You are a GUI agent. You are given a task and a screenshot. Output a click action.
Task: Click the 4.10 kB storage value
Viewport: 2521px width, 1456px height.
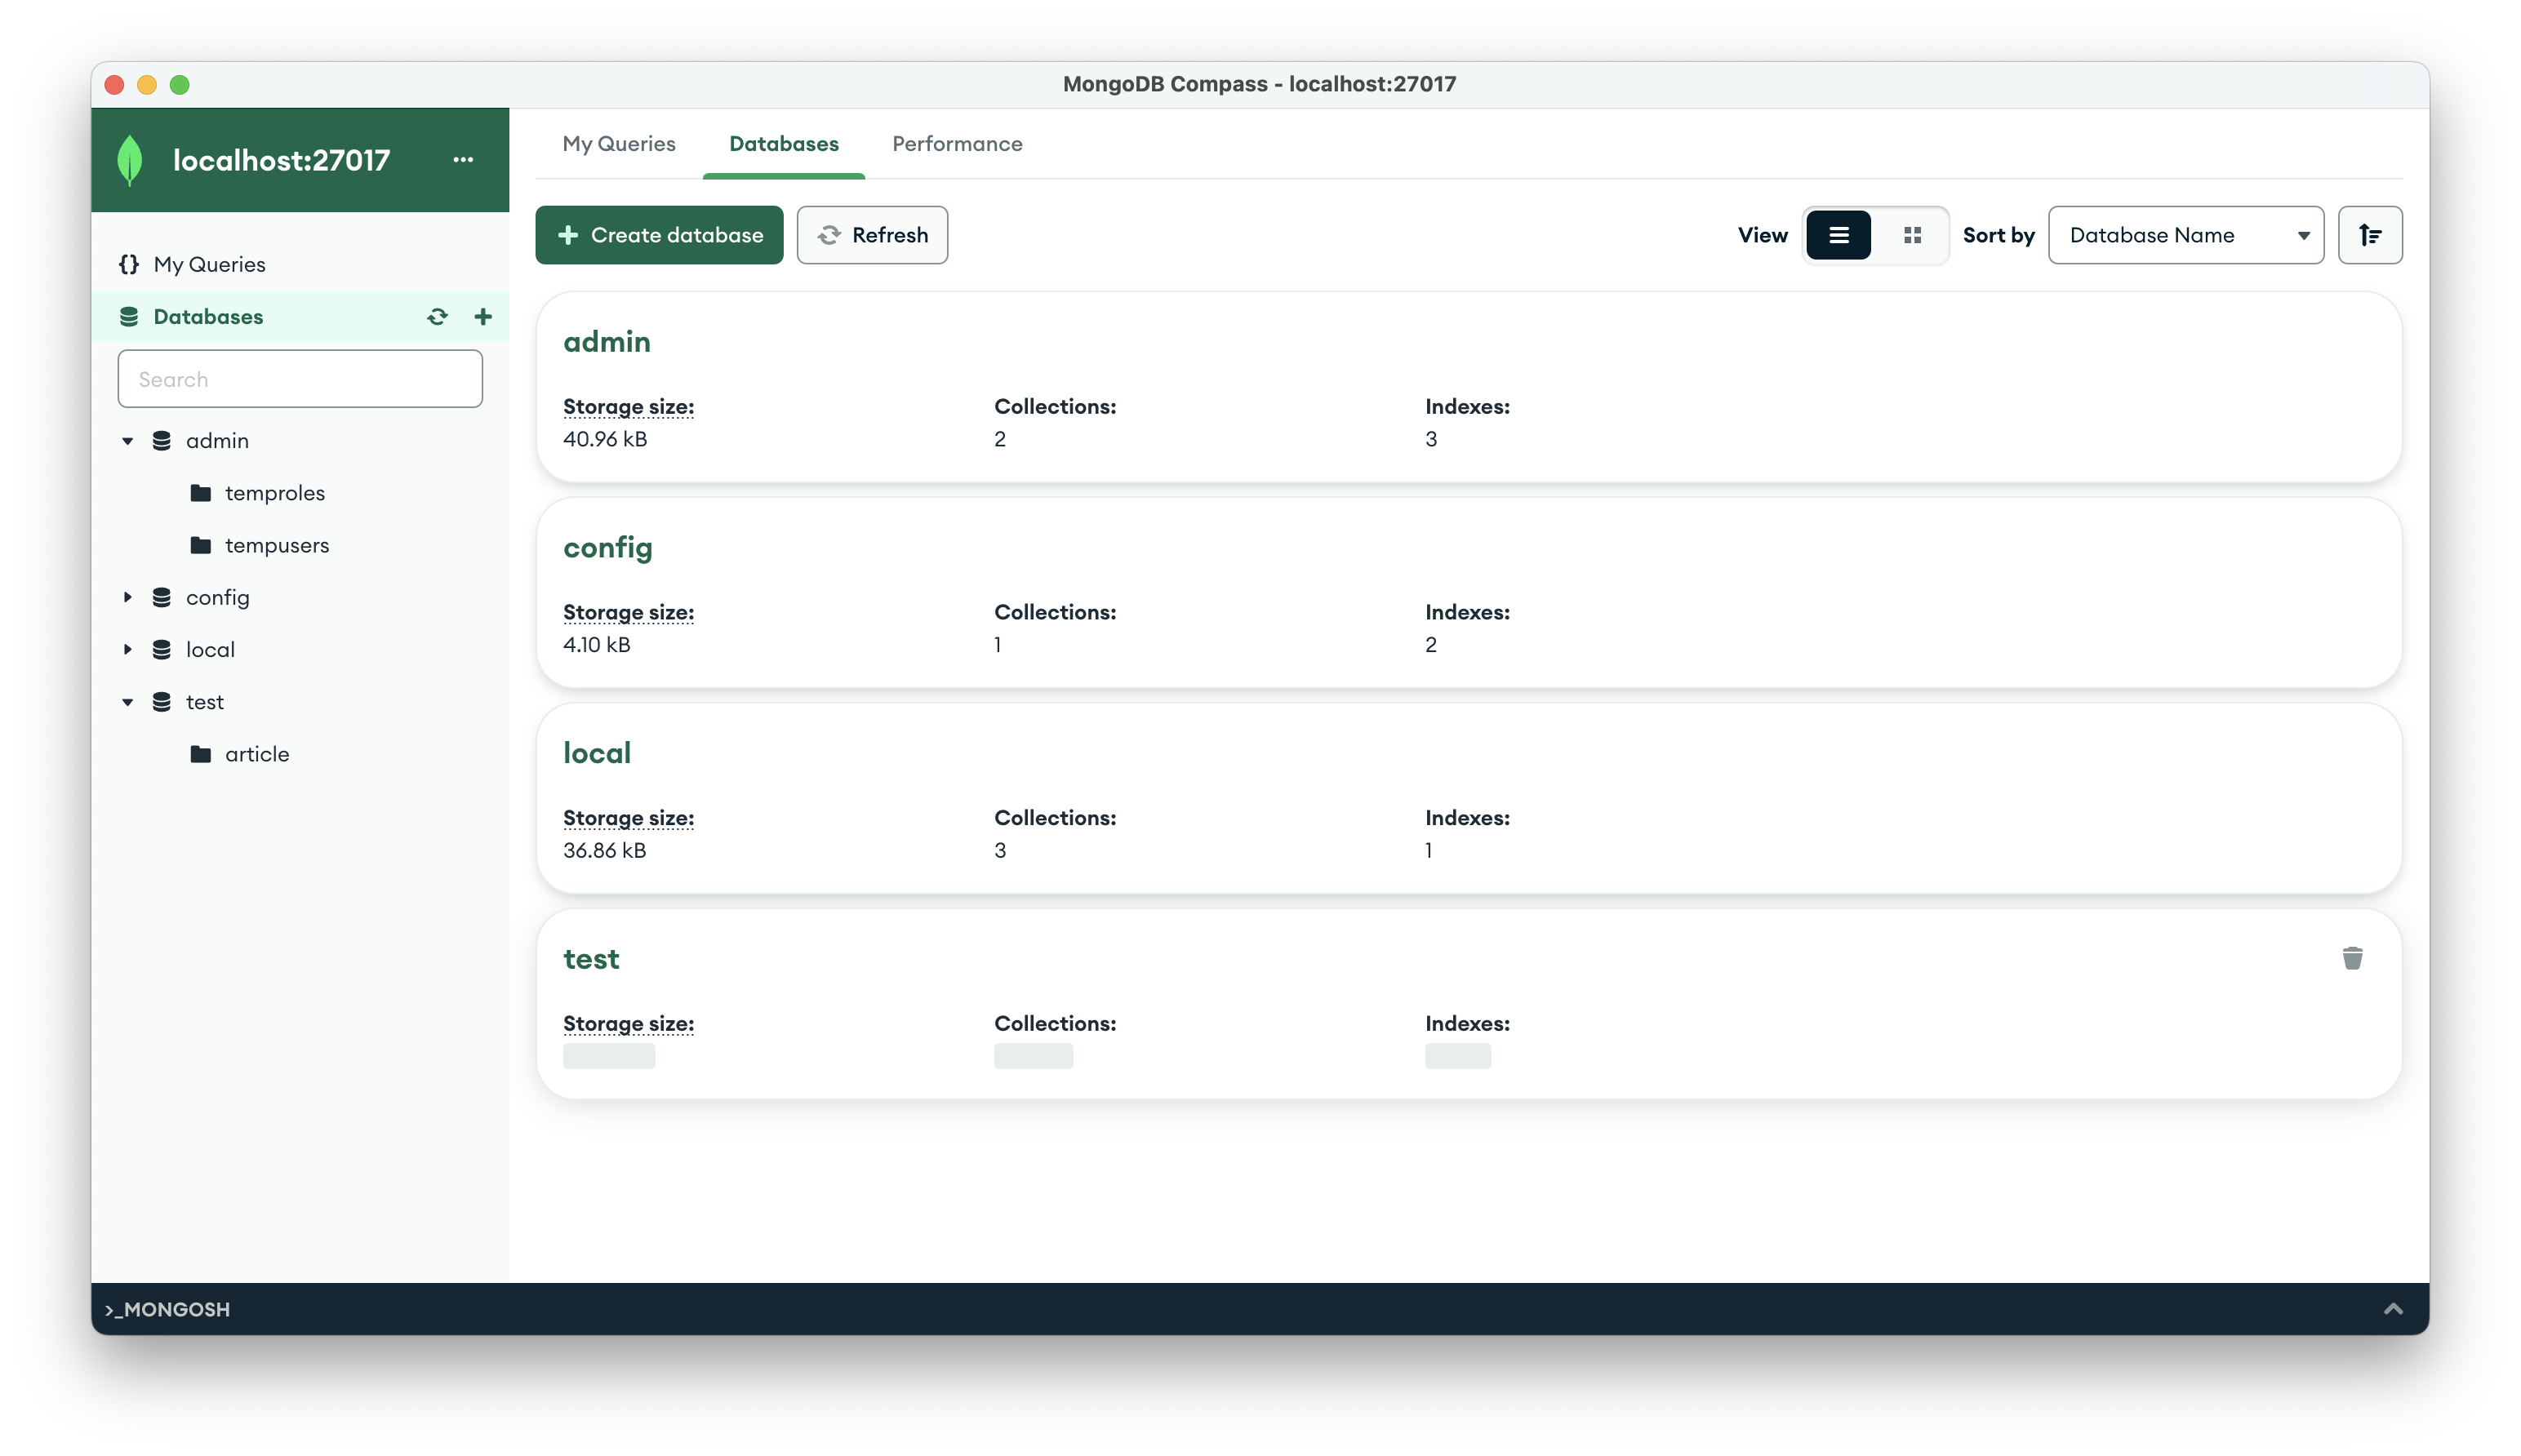click(x=597, y=645)
